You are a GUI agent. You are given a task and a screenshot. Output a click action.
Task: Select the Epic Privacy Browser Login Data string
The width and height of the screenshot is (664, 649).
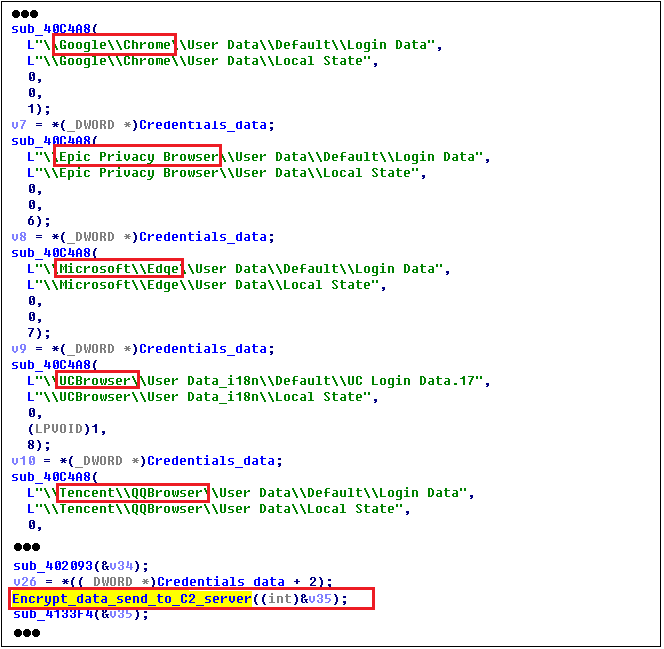point(255,157)
